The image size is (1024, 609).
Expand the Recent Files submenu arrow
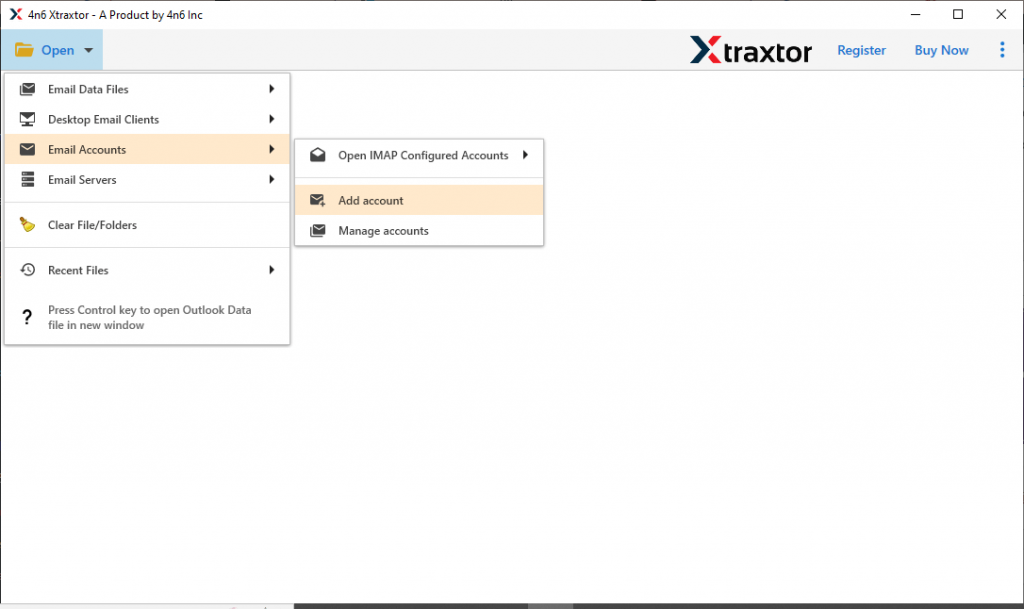pyautogui.click(x=272, y=270)
